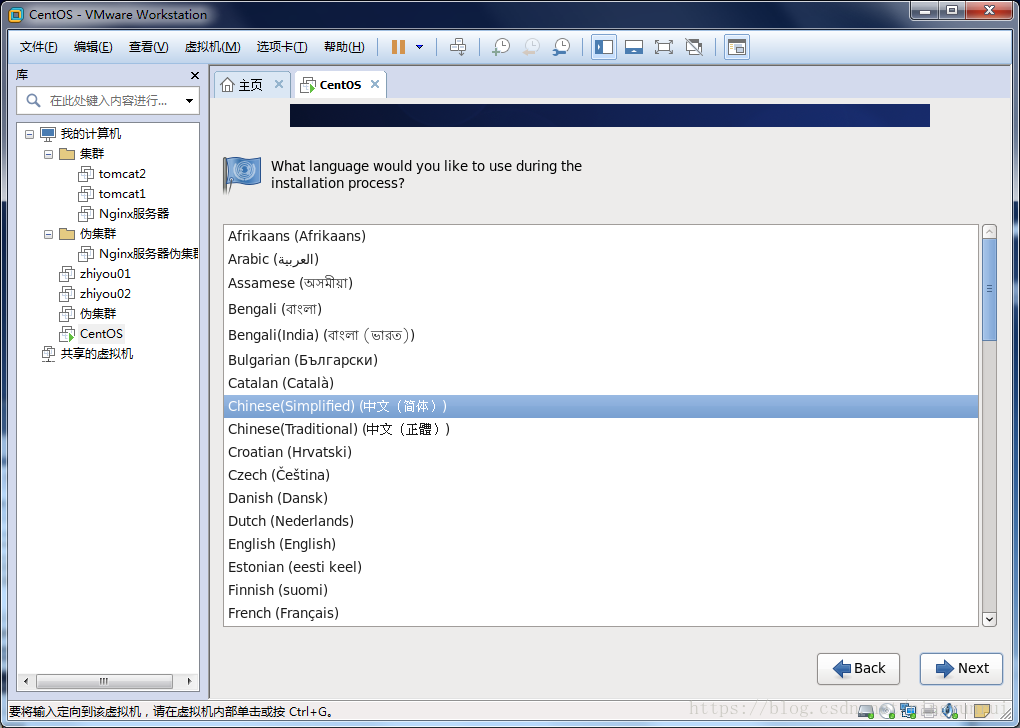Click the sound card status icon

pyautogui.click(x=950, y=710)
